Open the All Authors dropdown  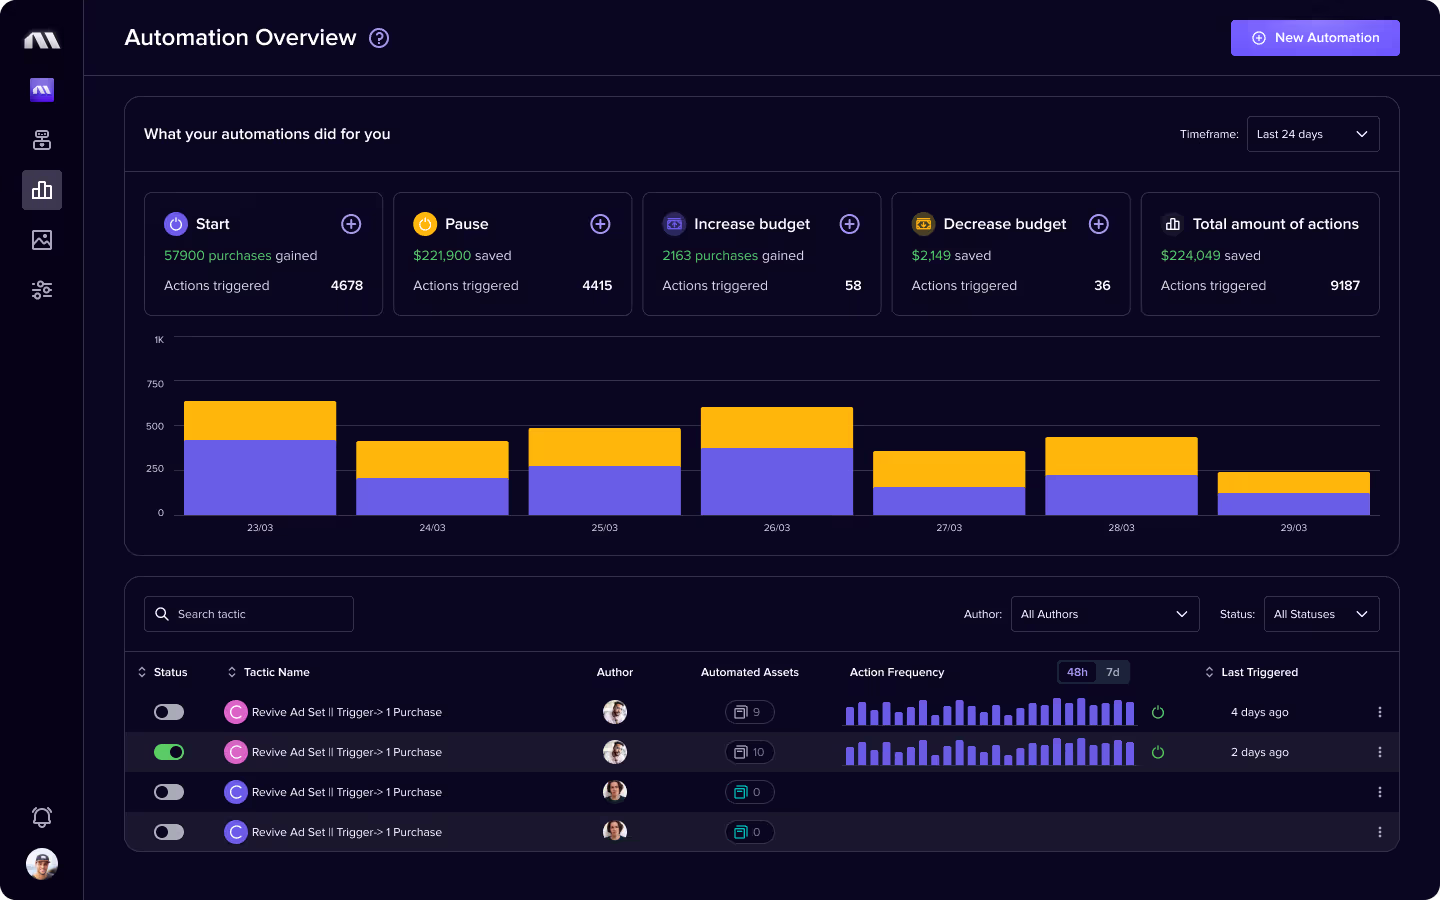point(1105,614)
